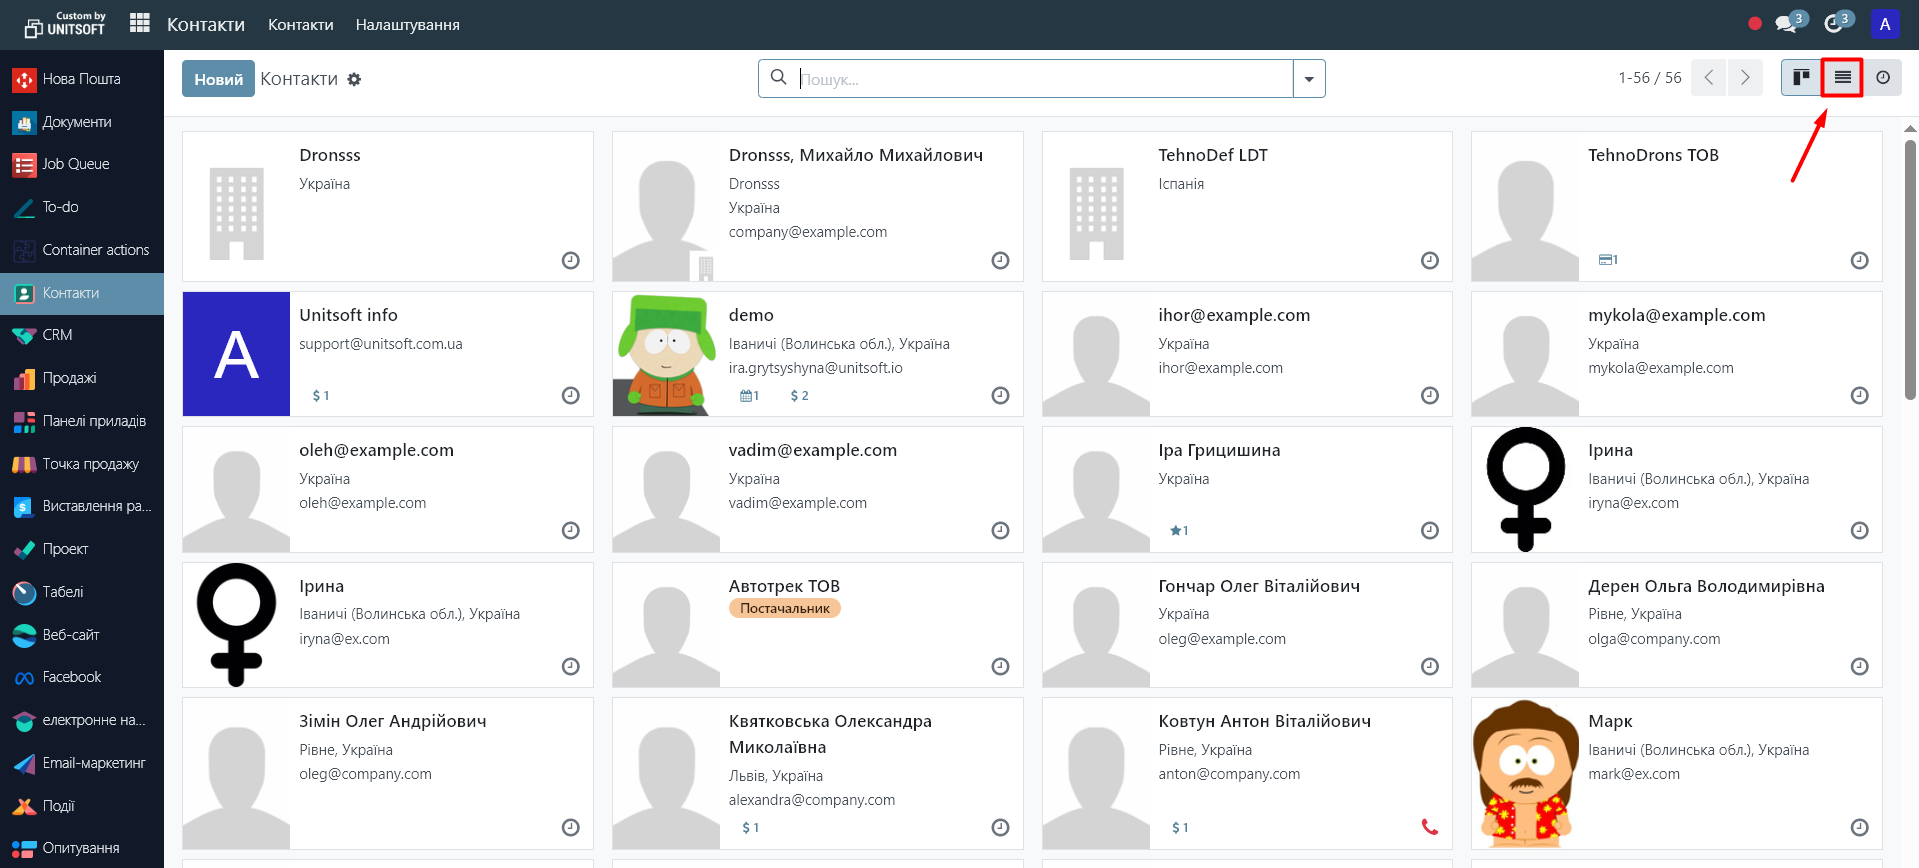Click the red phone icon on Ковтун card
The height and width of the screenshot is (868, 1919).
(x=1429, y=827)
